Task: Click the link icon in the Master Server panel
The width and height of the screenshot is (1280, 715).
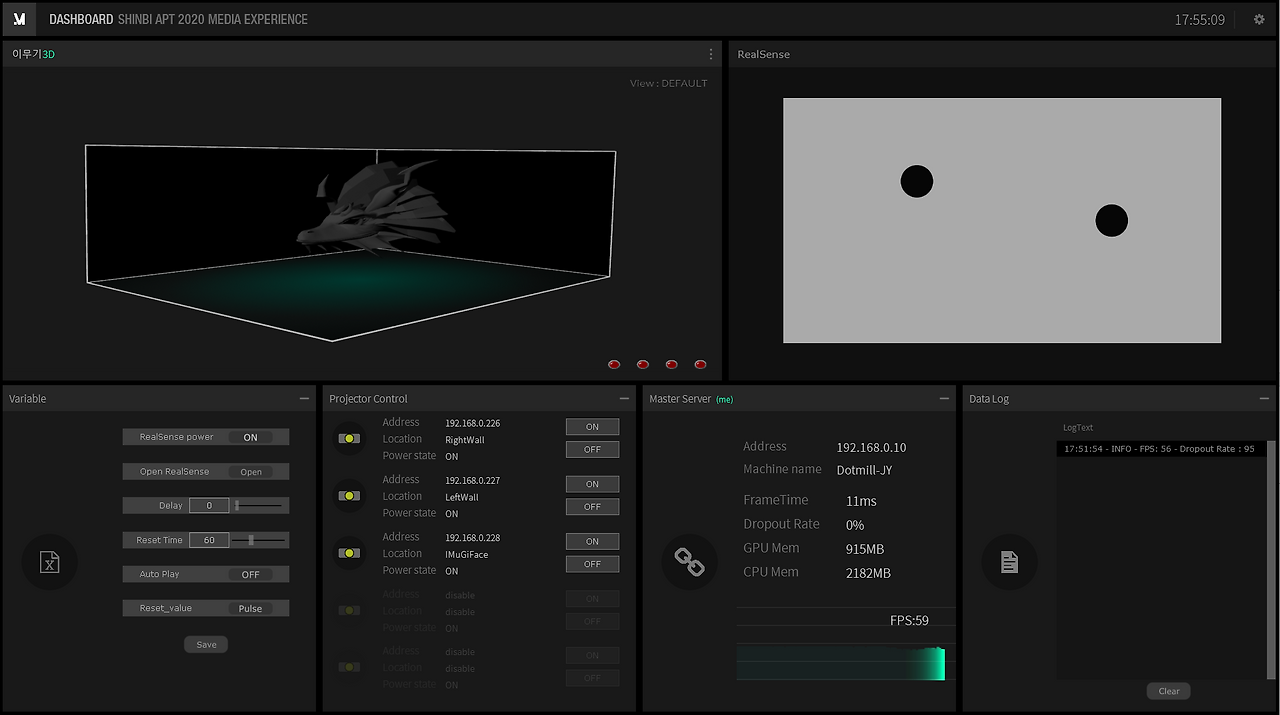Action: point(689,562)
